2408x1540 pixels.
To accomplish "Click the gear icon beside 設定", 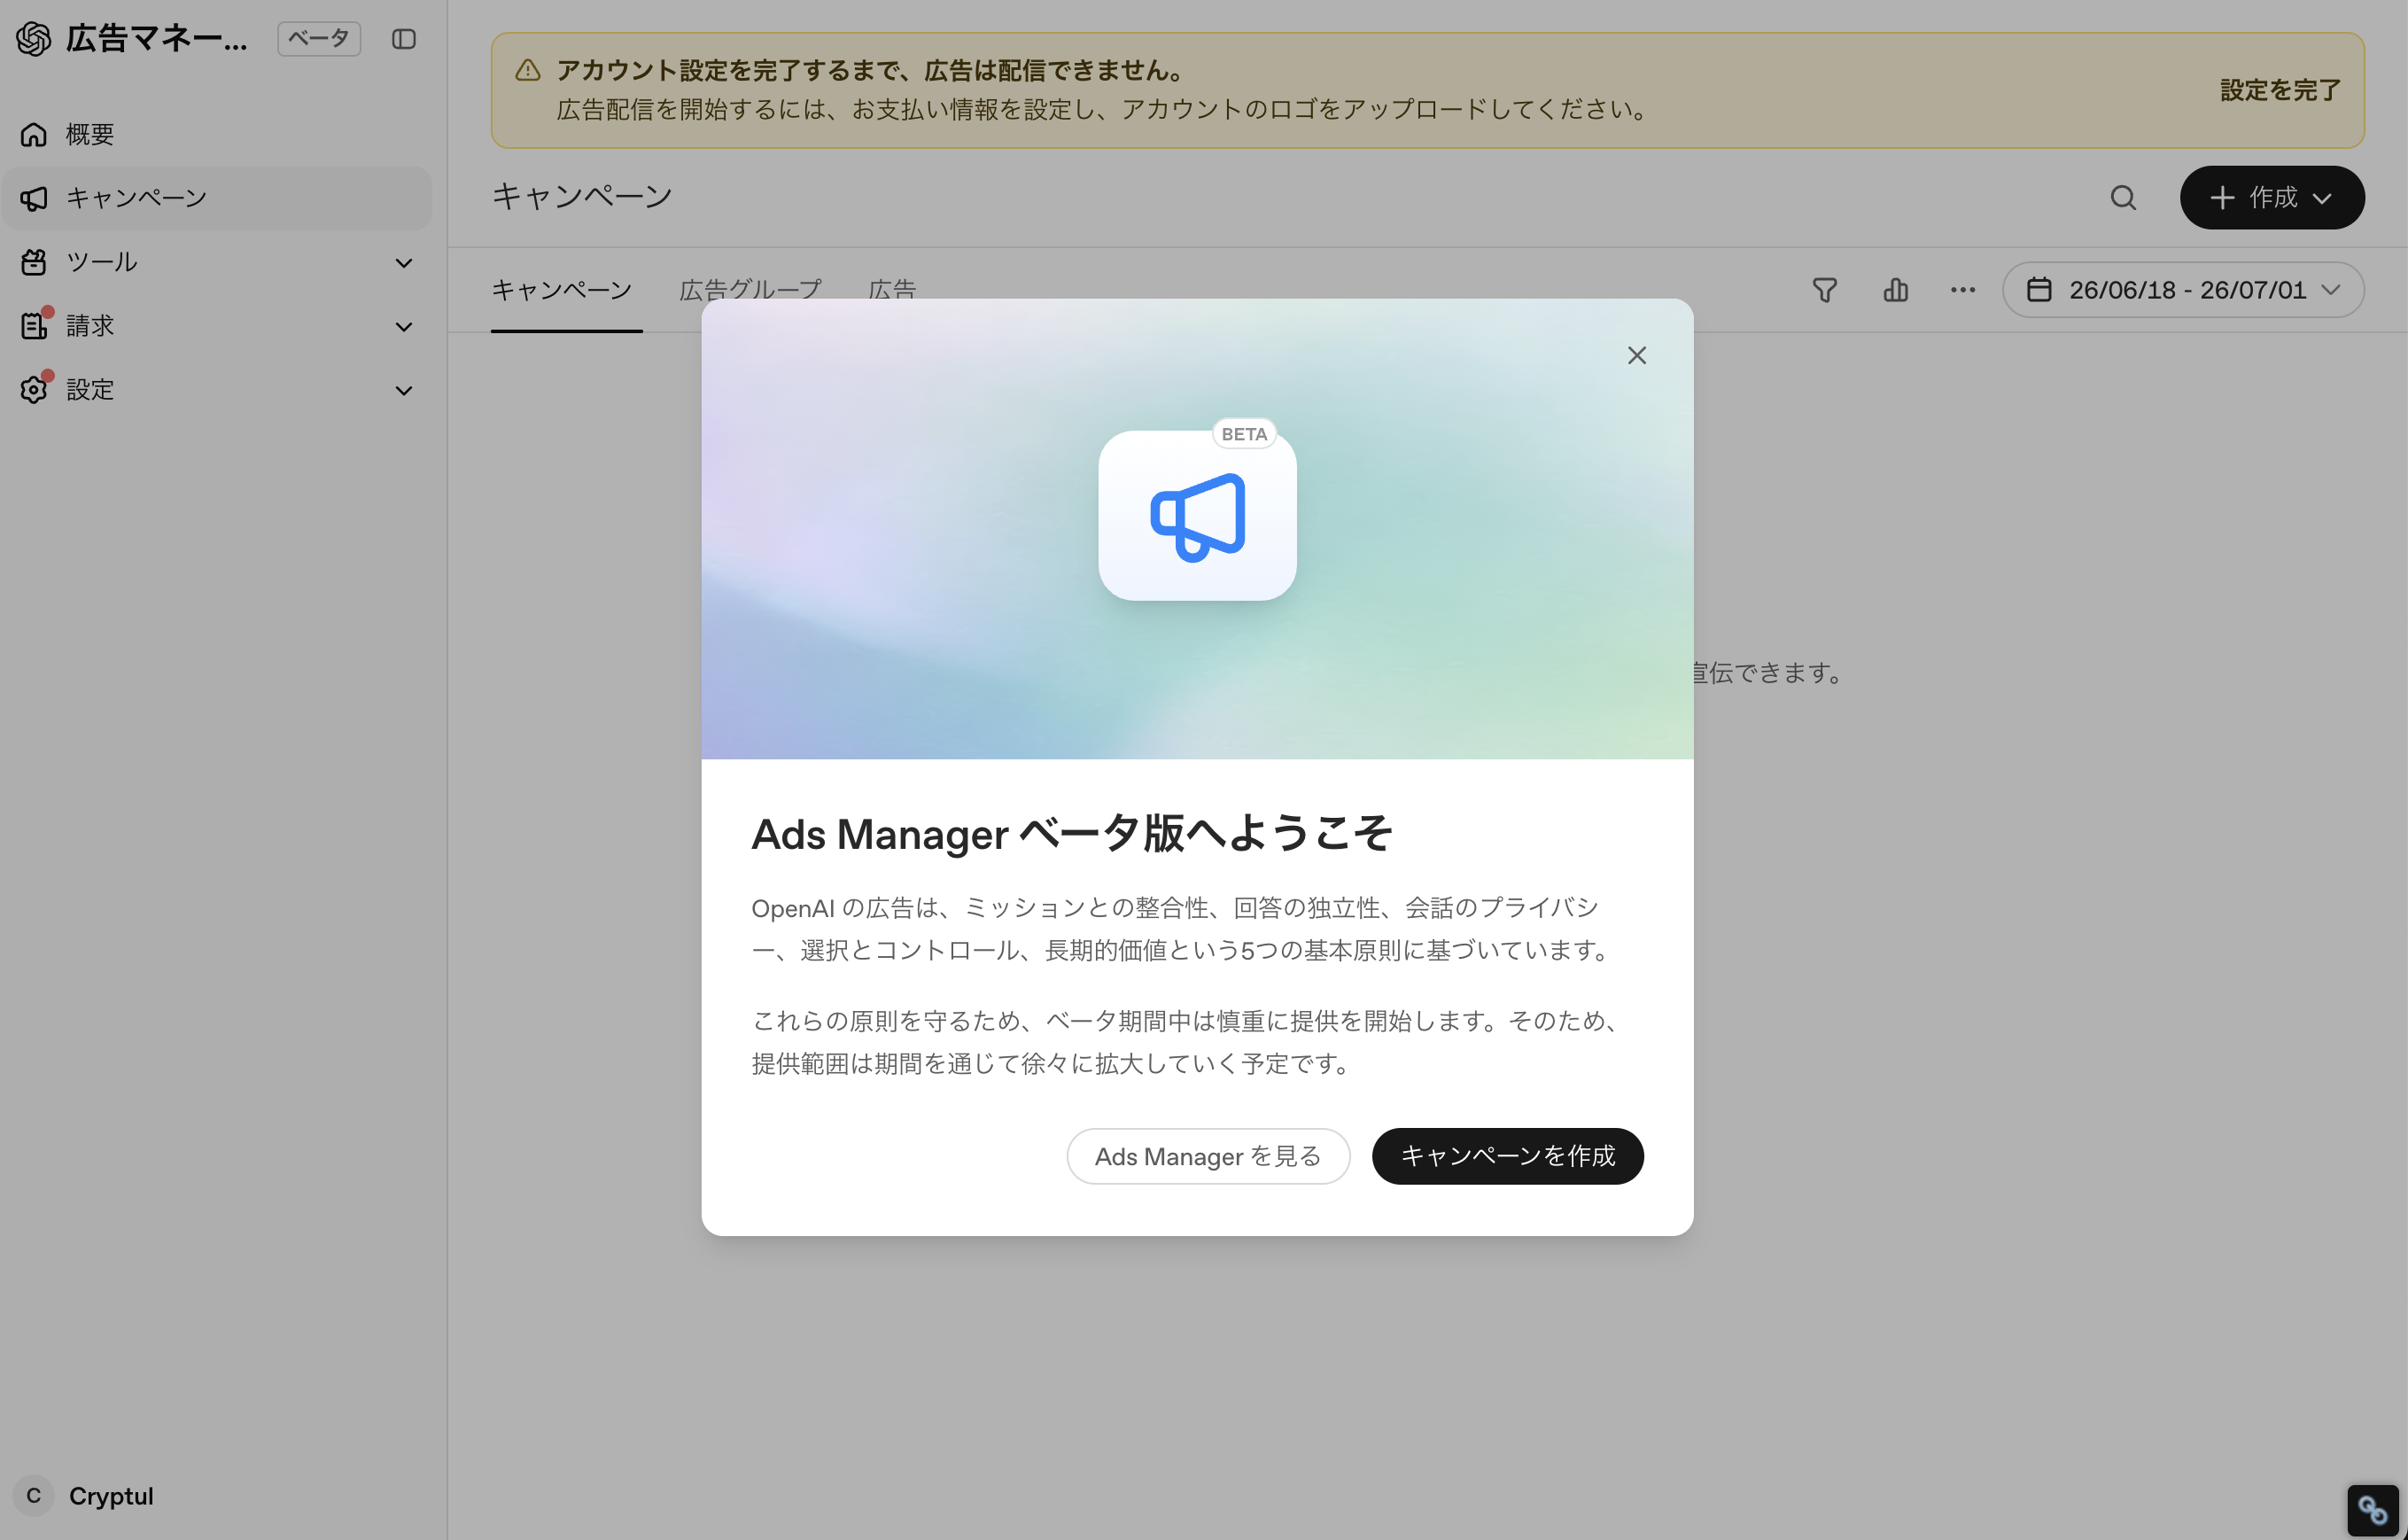I will click(x=34, y=390).
